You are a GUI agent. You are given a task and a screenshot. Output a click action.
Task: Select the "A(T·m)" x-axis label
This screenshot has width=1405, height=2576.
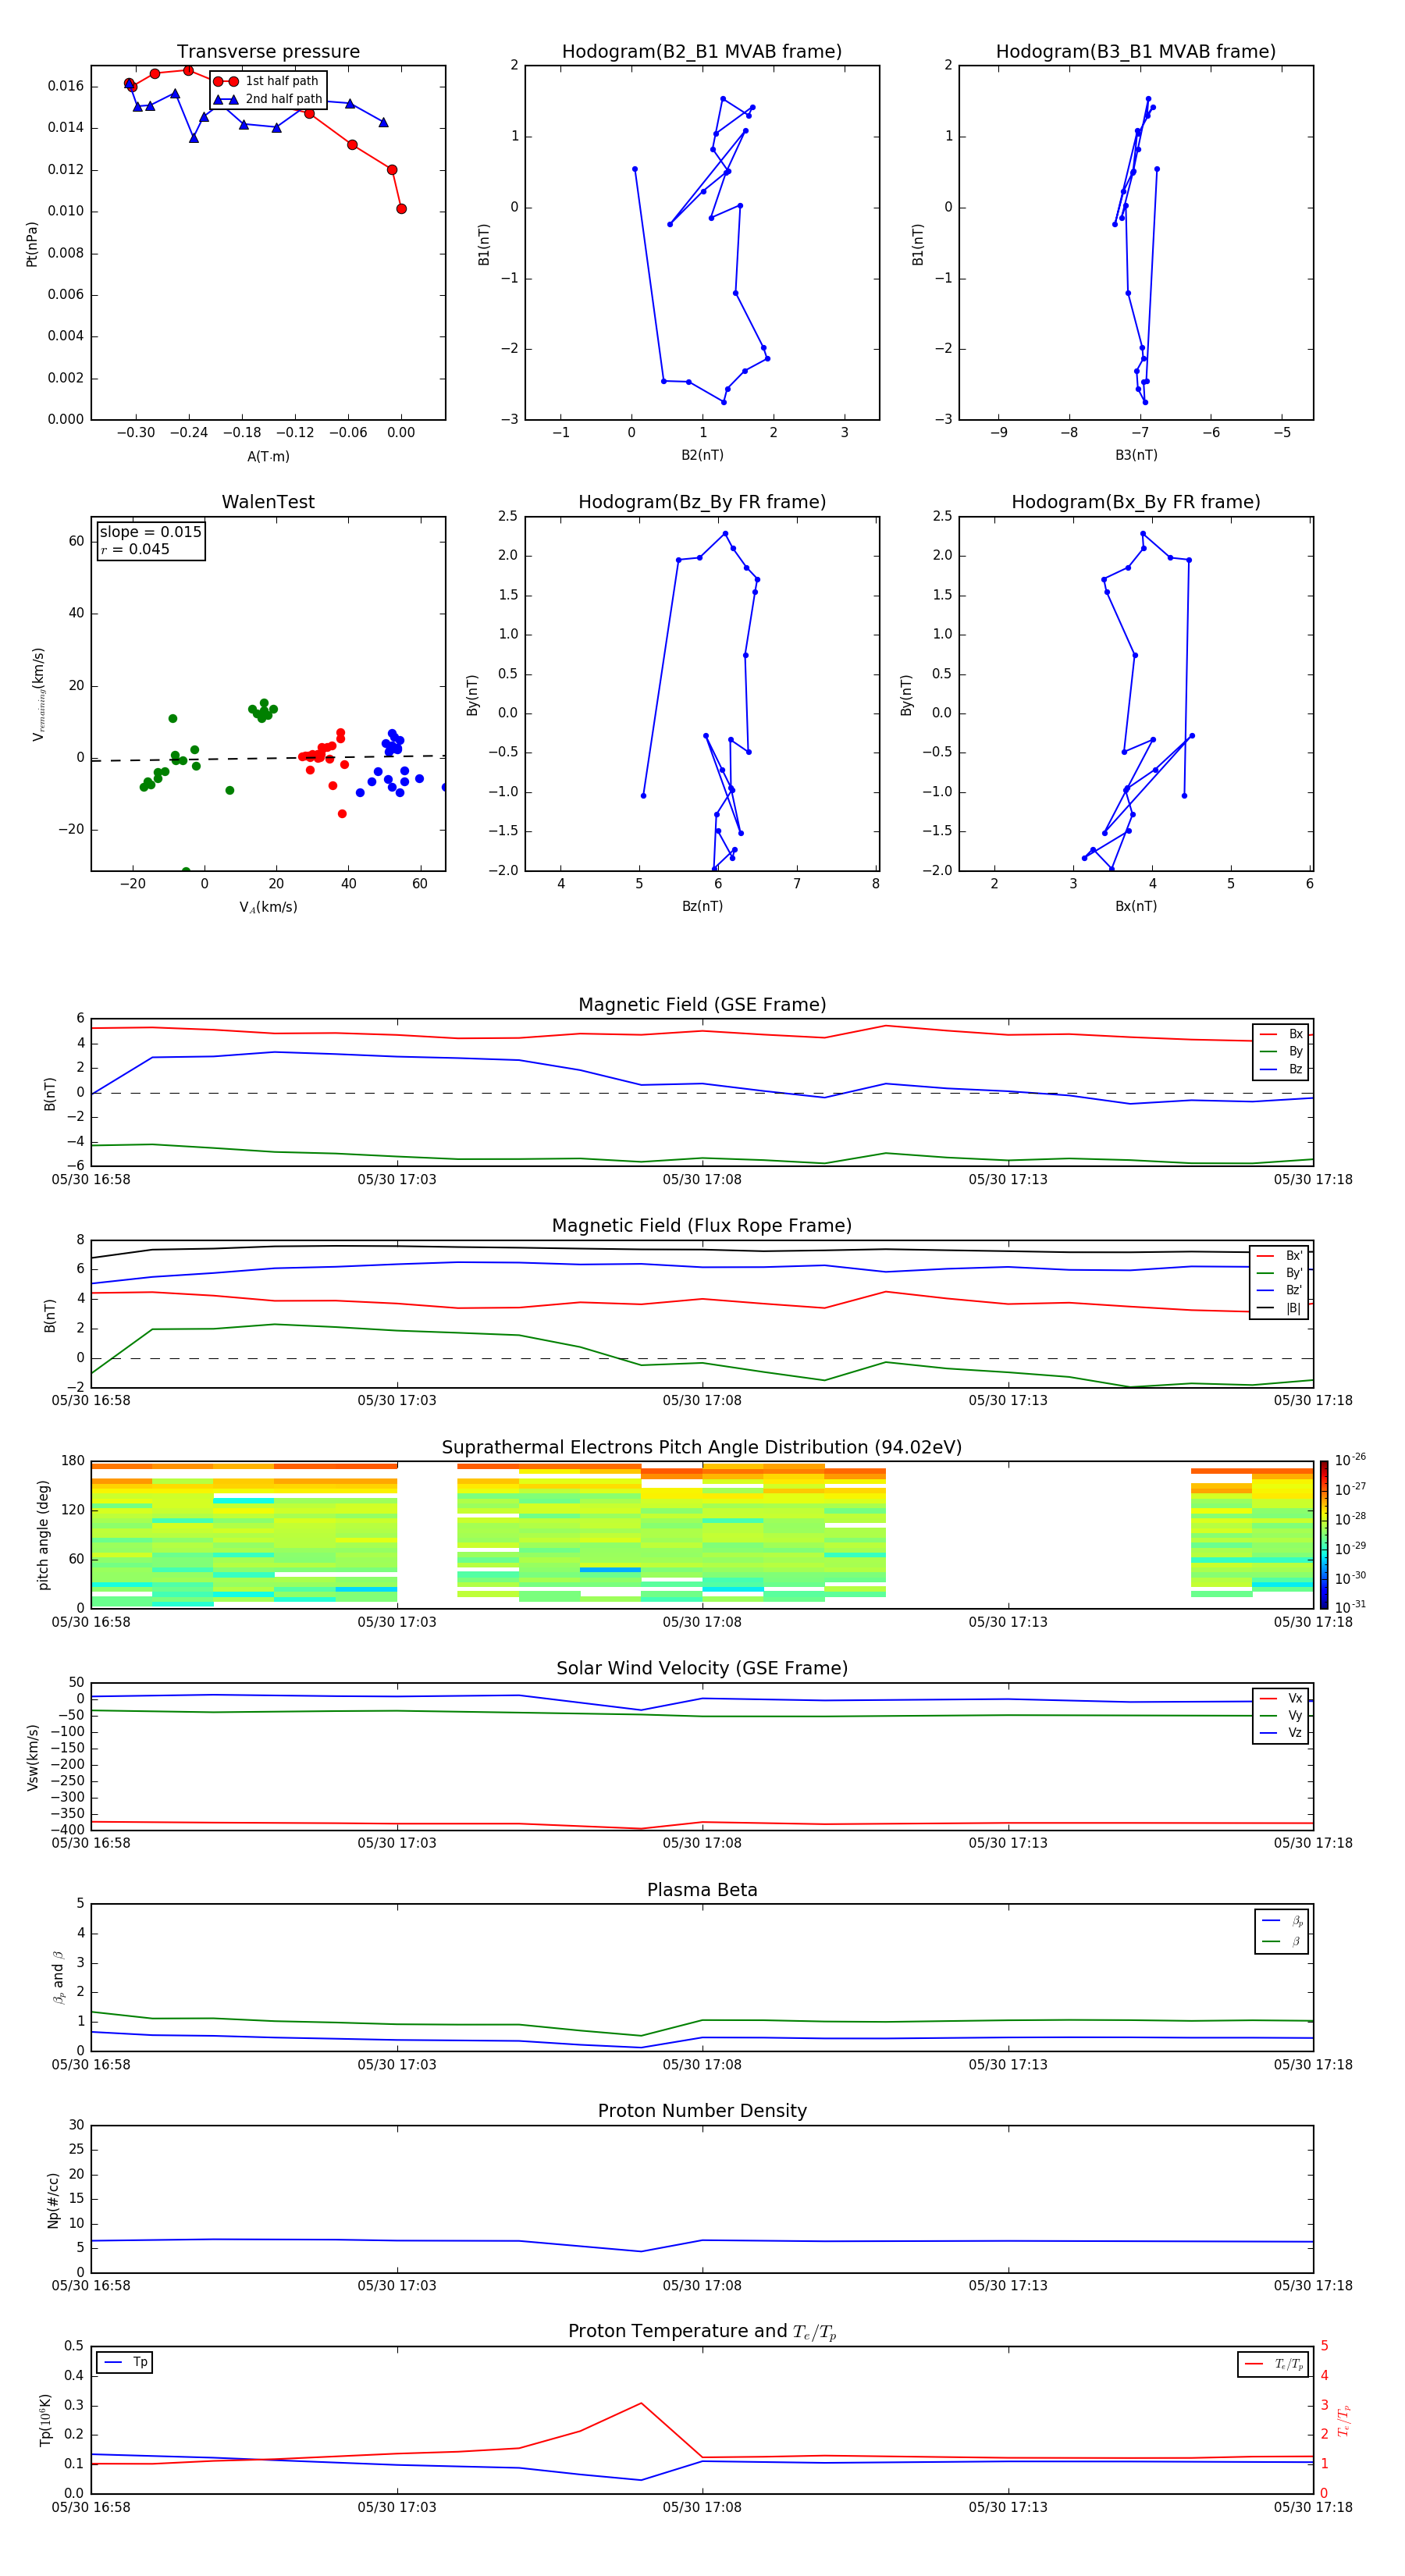(x=268, y=457)
